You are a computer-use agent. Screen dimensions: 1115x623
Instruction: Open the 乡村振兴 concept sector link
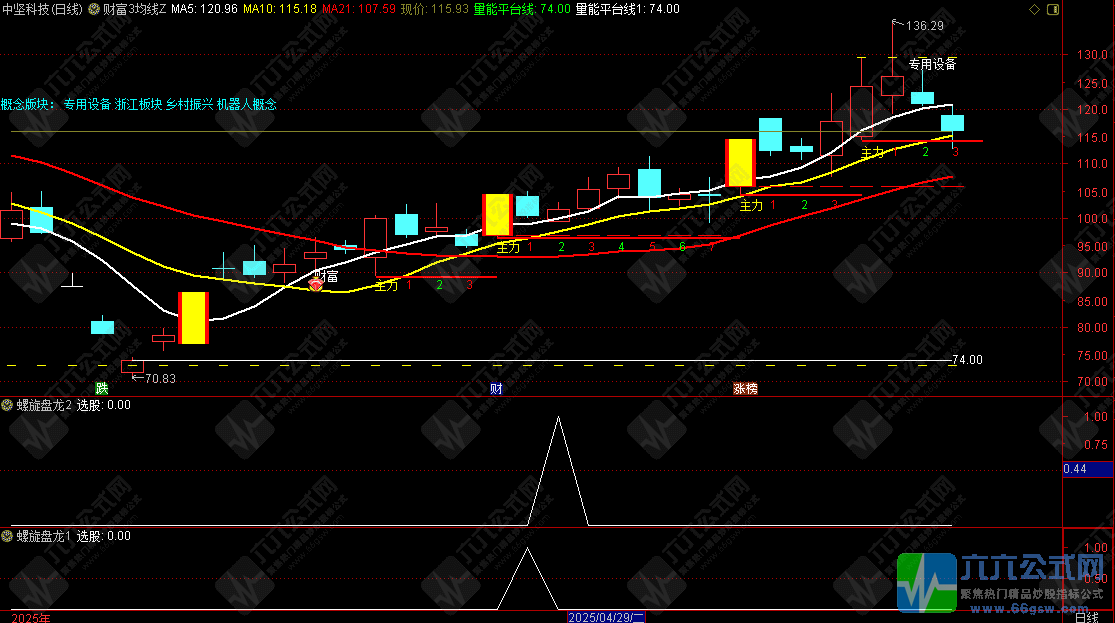189,103
